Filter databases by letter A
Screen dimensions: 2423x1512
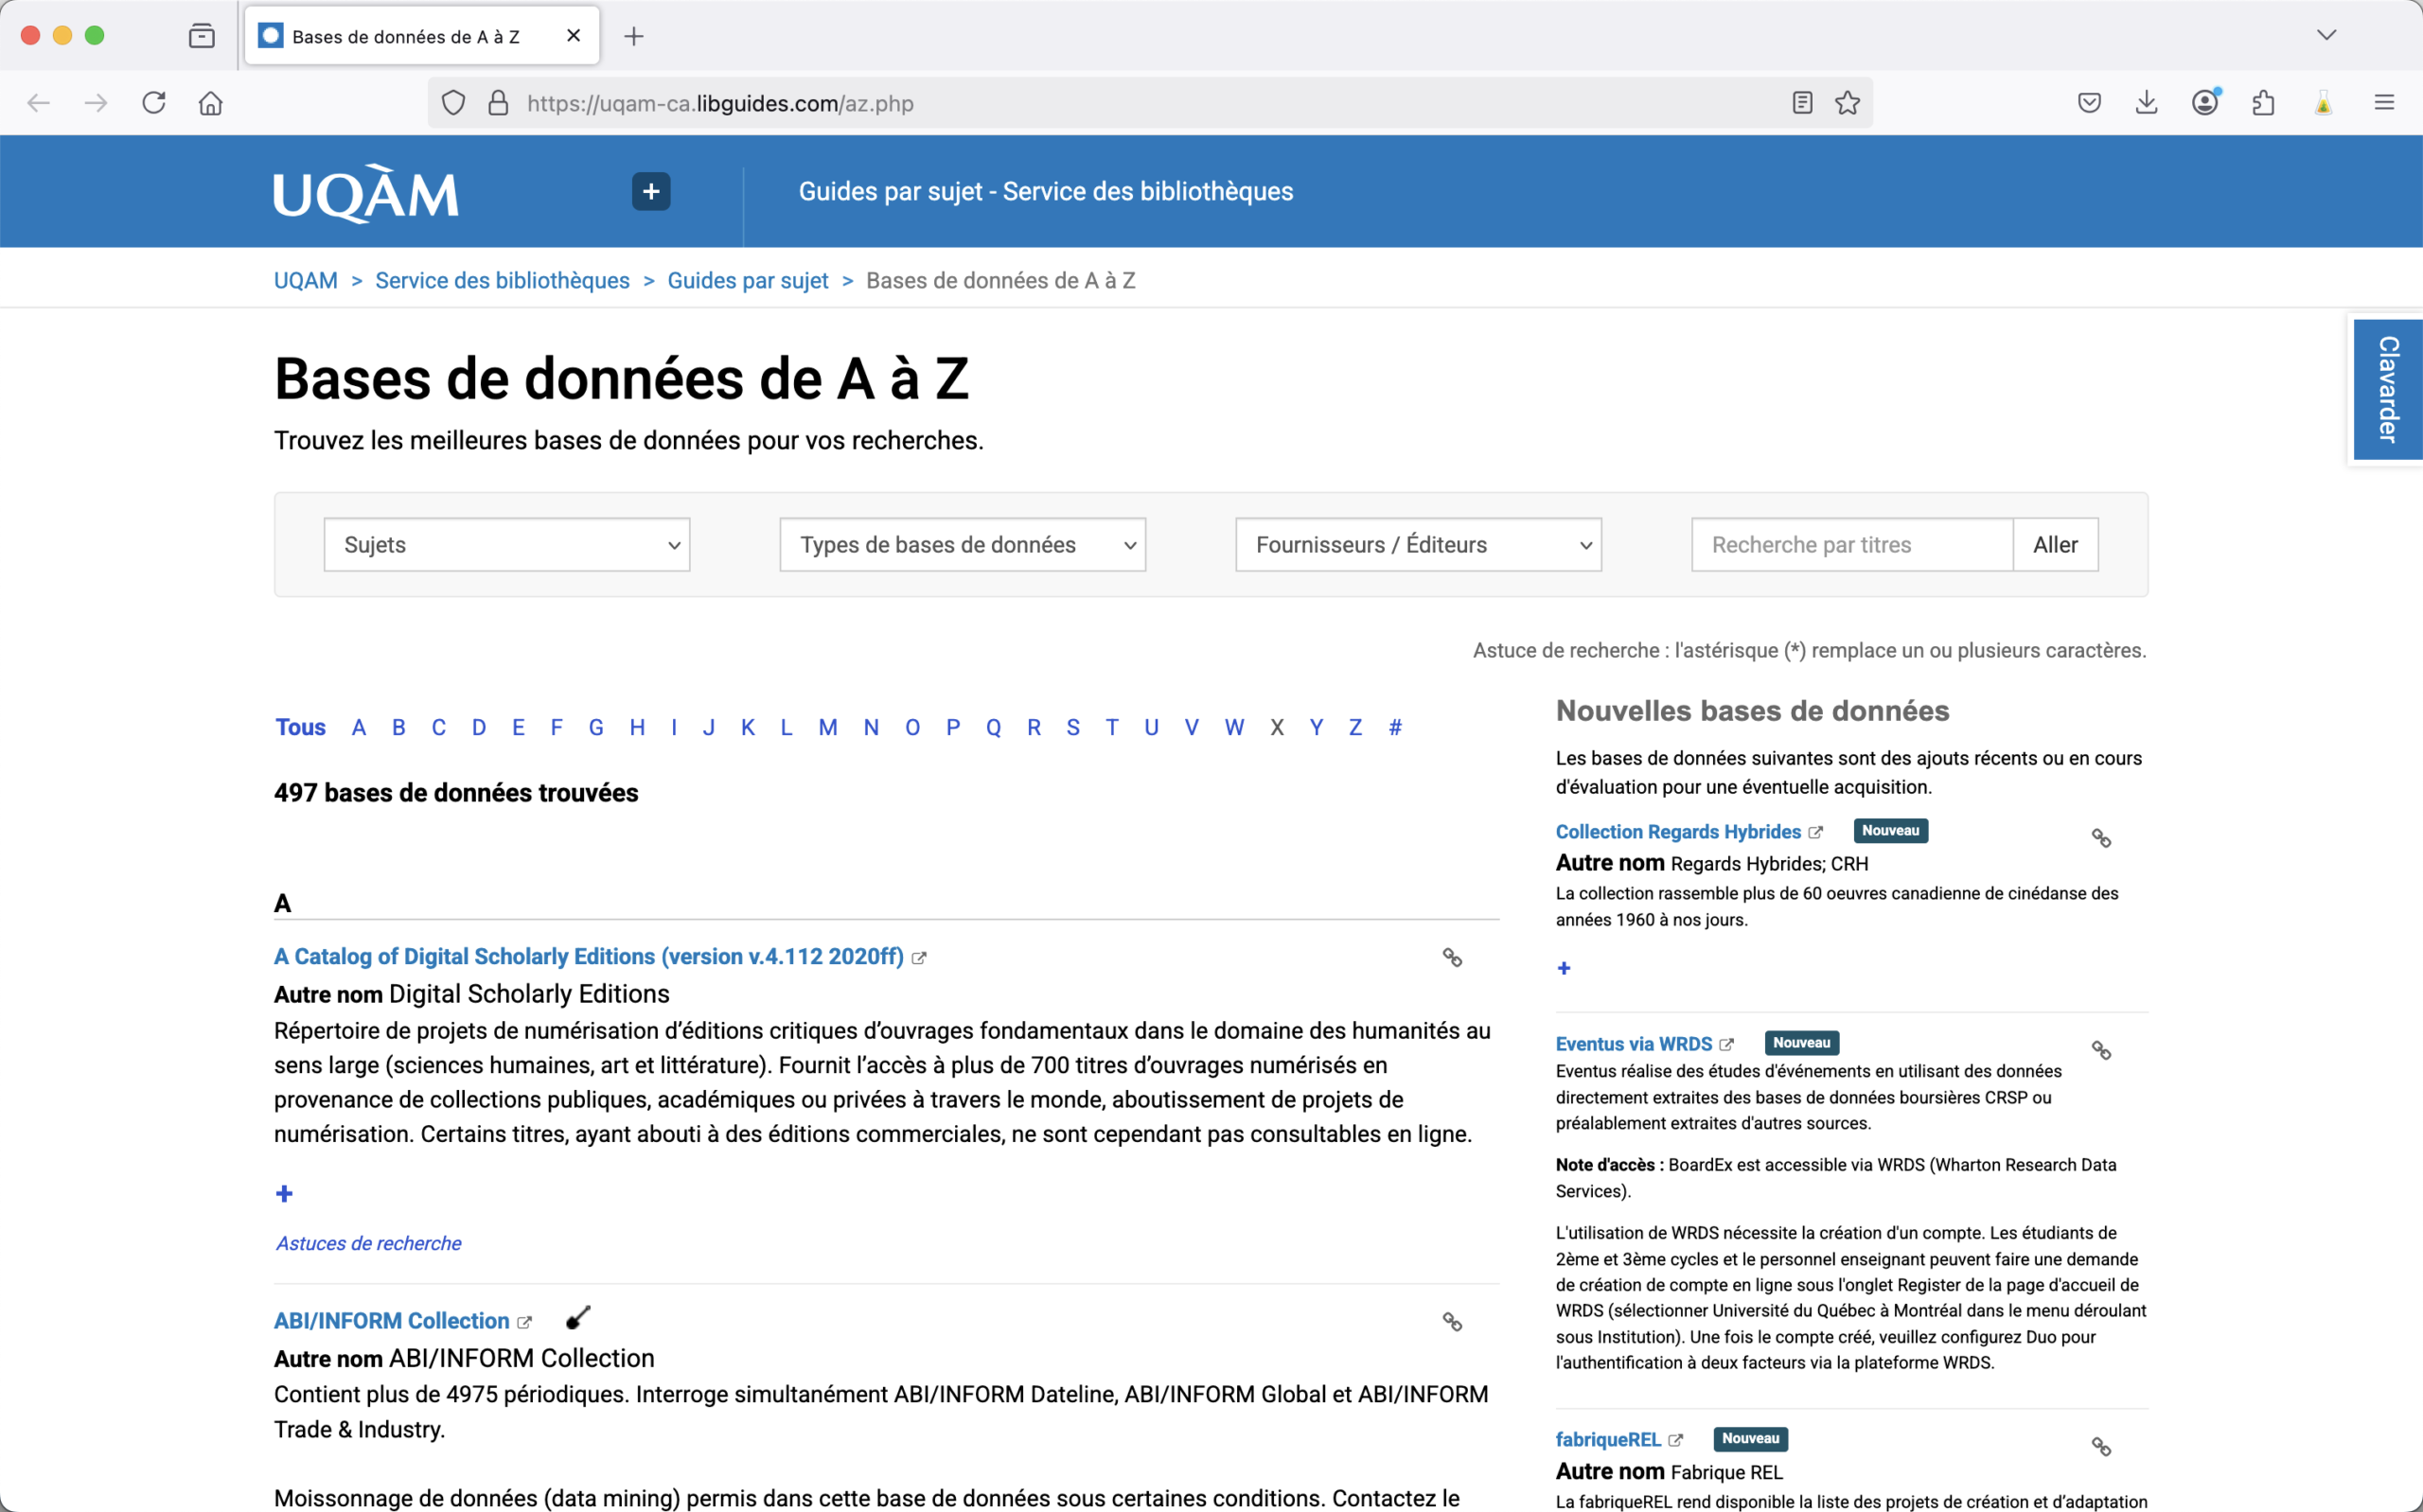pyautogui.click(x=359, y=727)
